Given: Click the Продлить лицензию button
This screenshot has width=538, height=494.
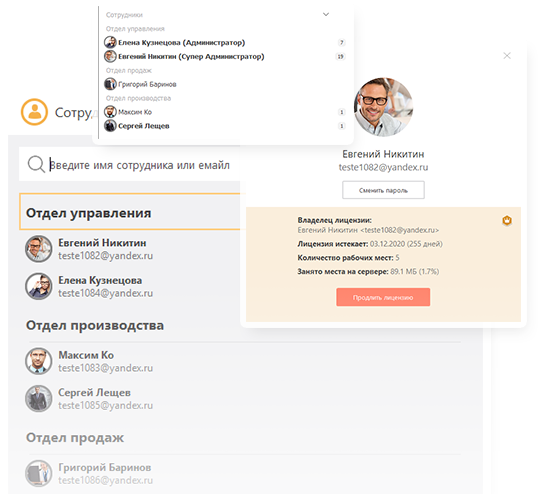Looking at the screenshot, I should (x=383, y=297).
